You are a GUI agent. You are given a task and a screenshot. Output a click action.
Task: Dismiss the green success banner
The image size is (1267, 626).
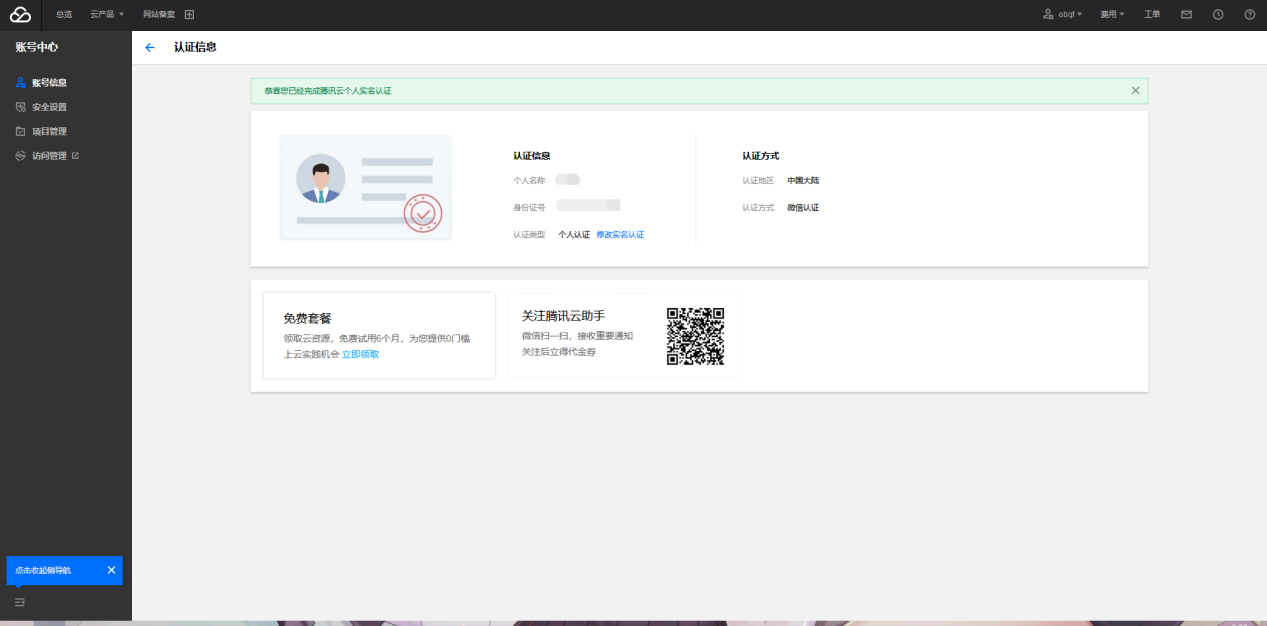[1135, 90]
